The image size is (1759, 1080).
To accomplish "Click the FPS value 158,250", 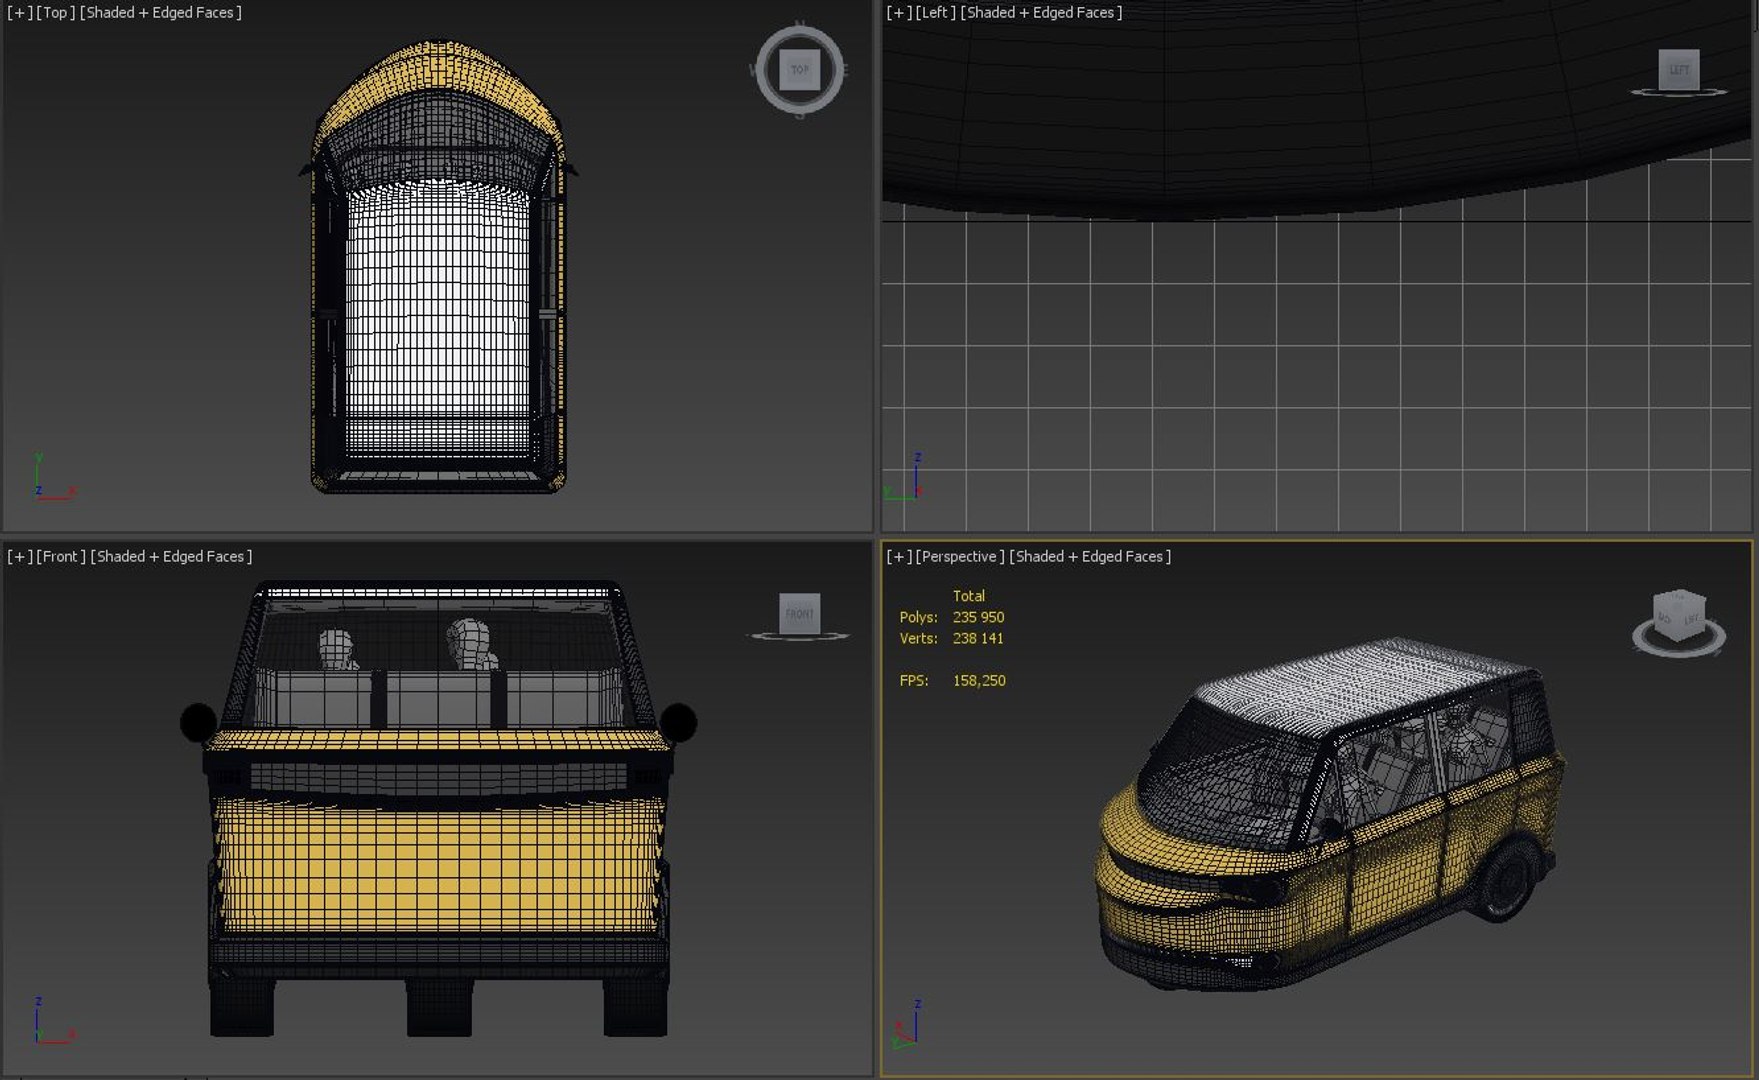I will [979, 680].
